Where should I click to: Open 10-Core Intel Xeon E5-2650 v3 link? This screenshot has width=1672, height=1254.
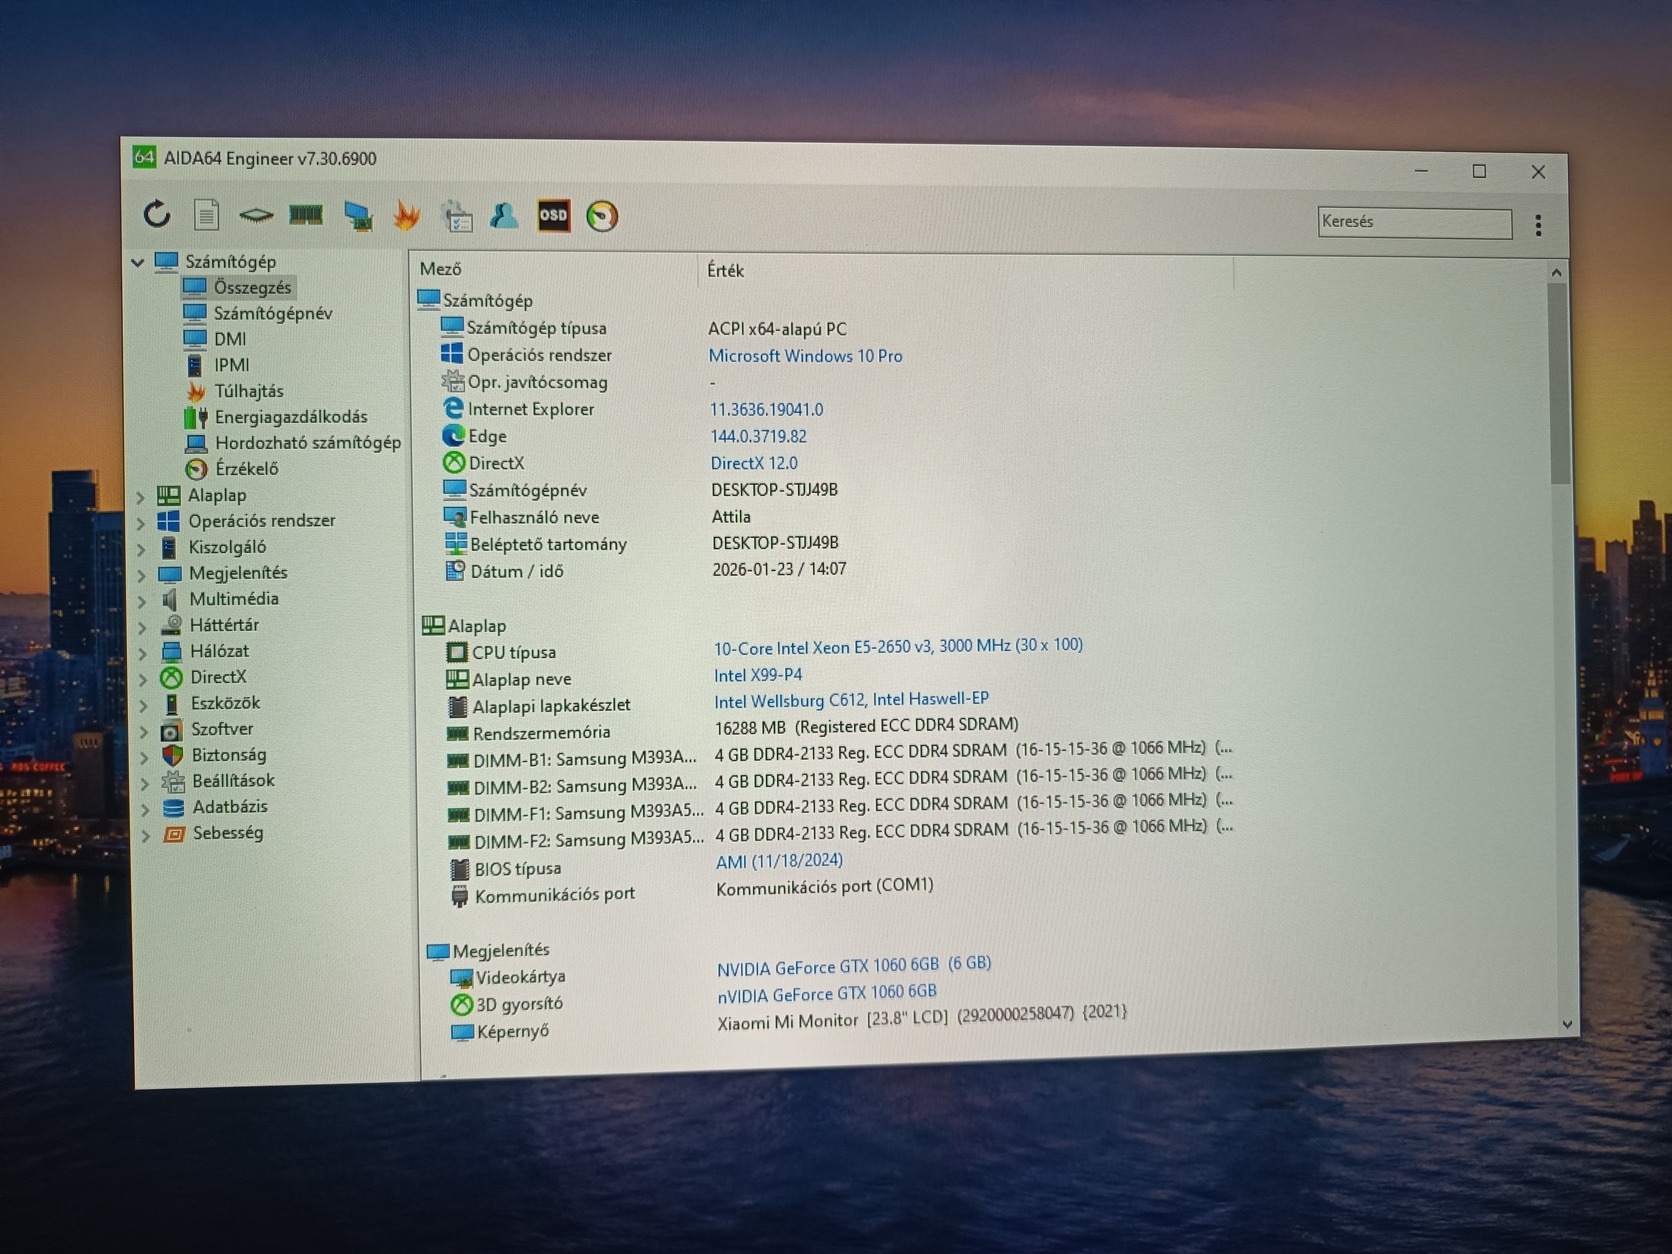click(x=898, y=647)
